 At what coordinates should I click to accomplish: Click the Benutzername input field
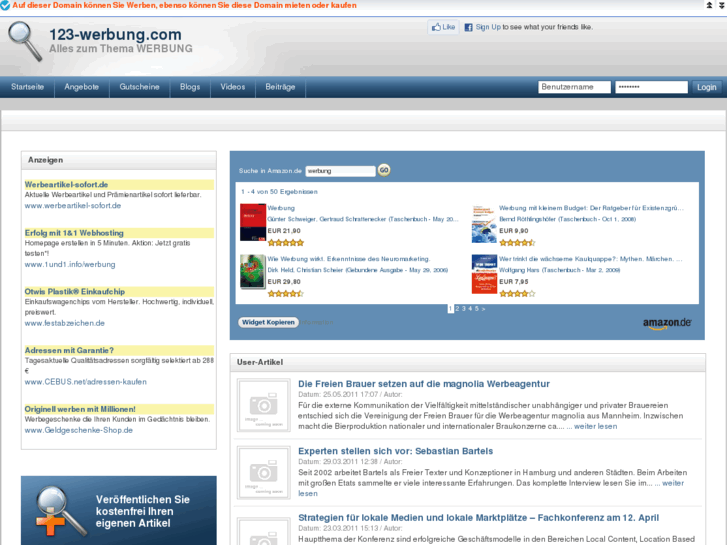coord(574,87)
